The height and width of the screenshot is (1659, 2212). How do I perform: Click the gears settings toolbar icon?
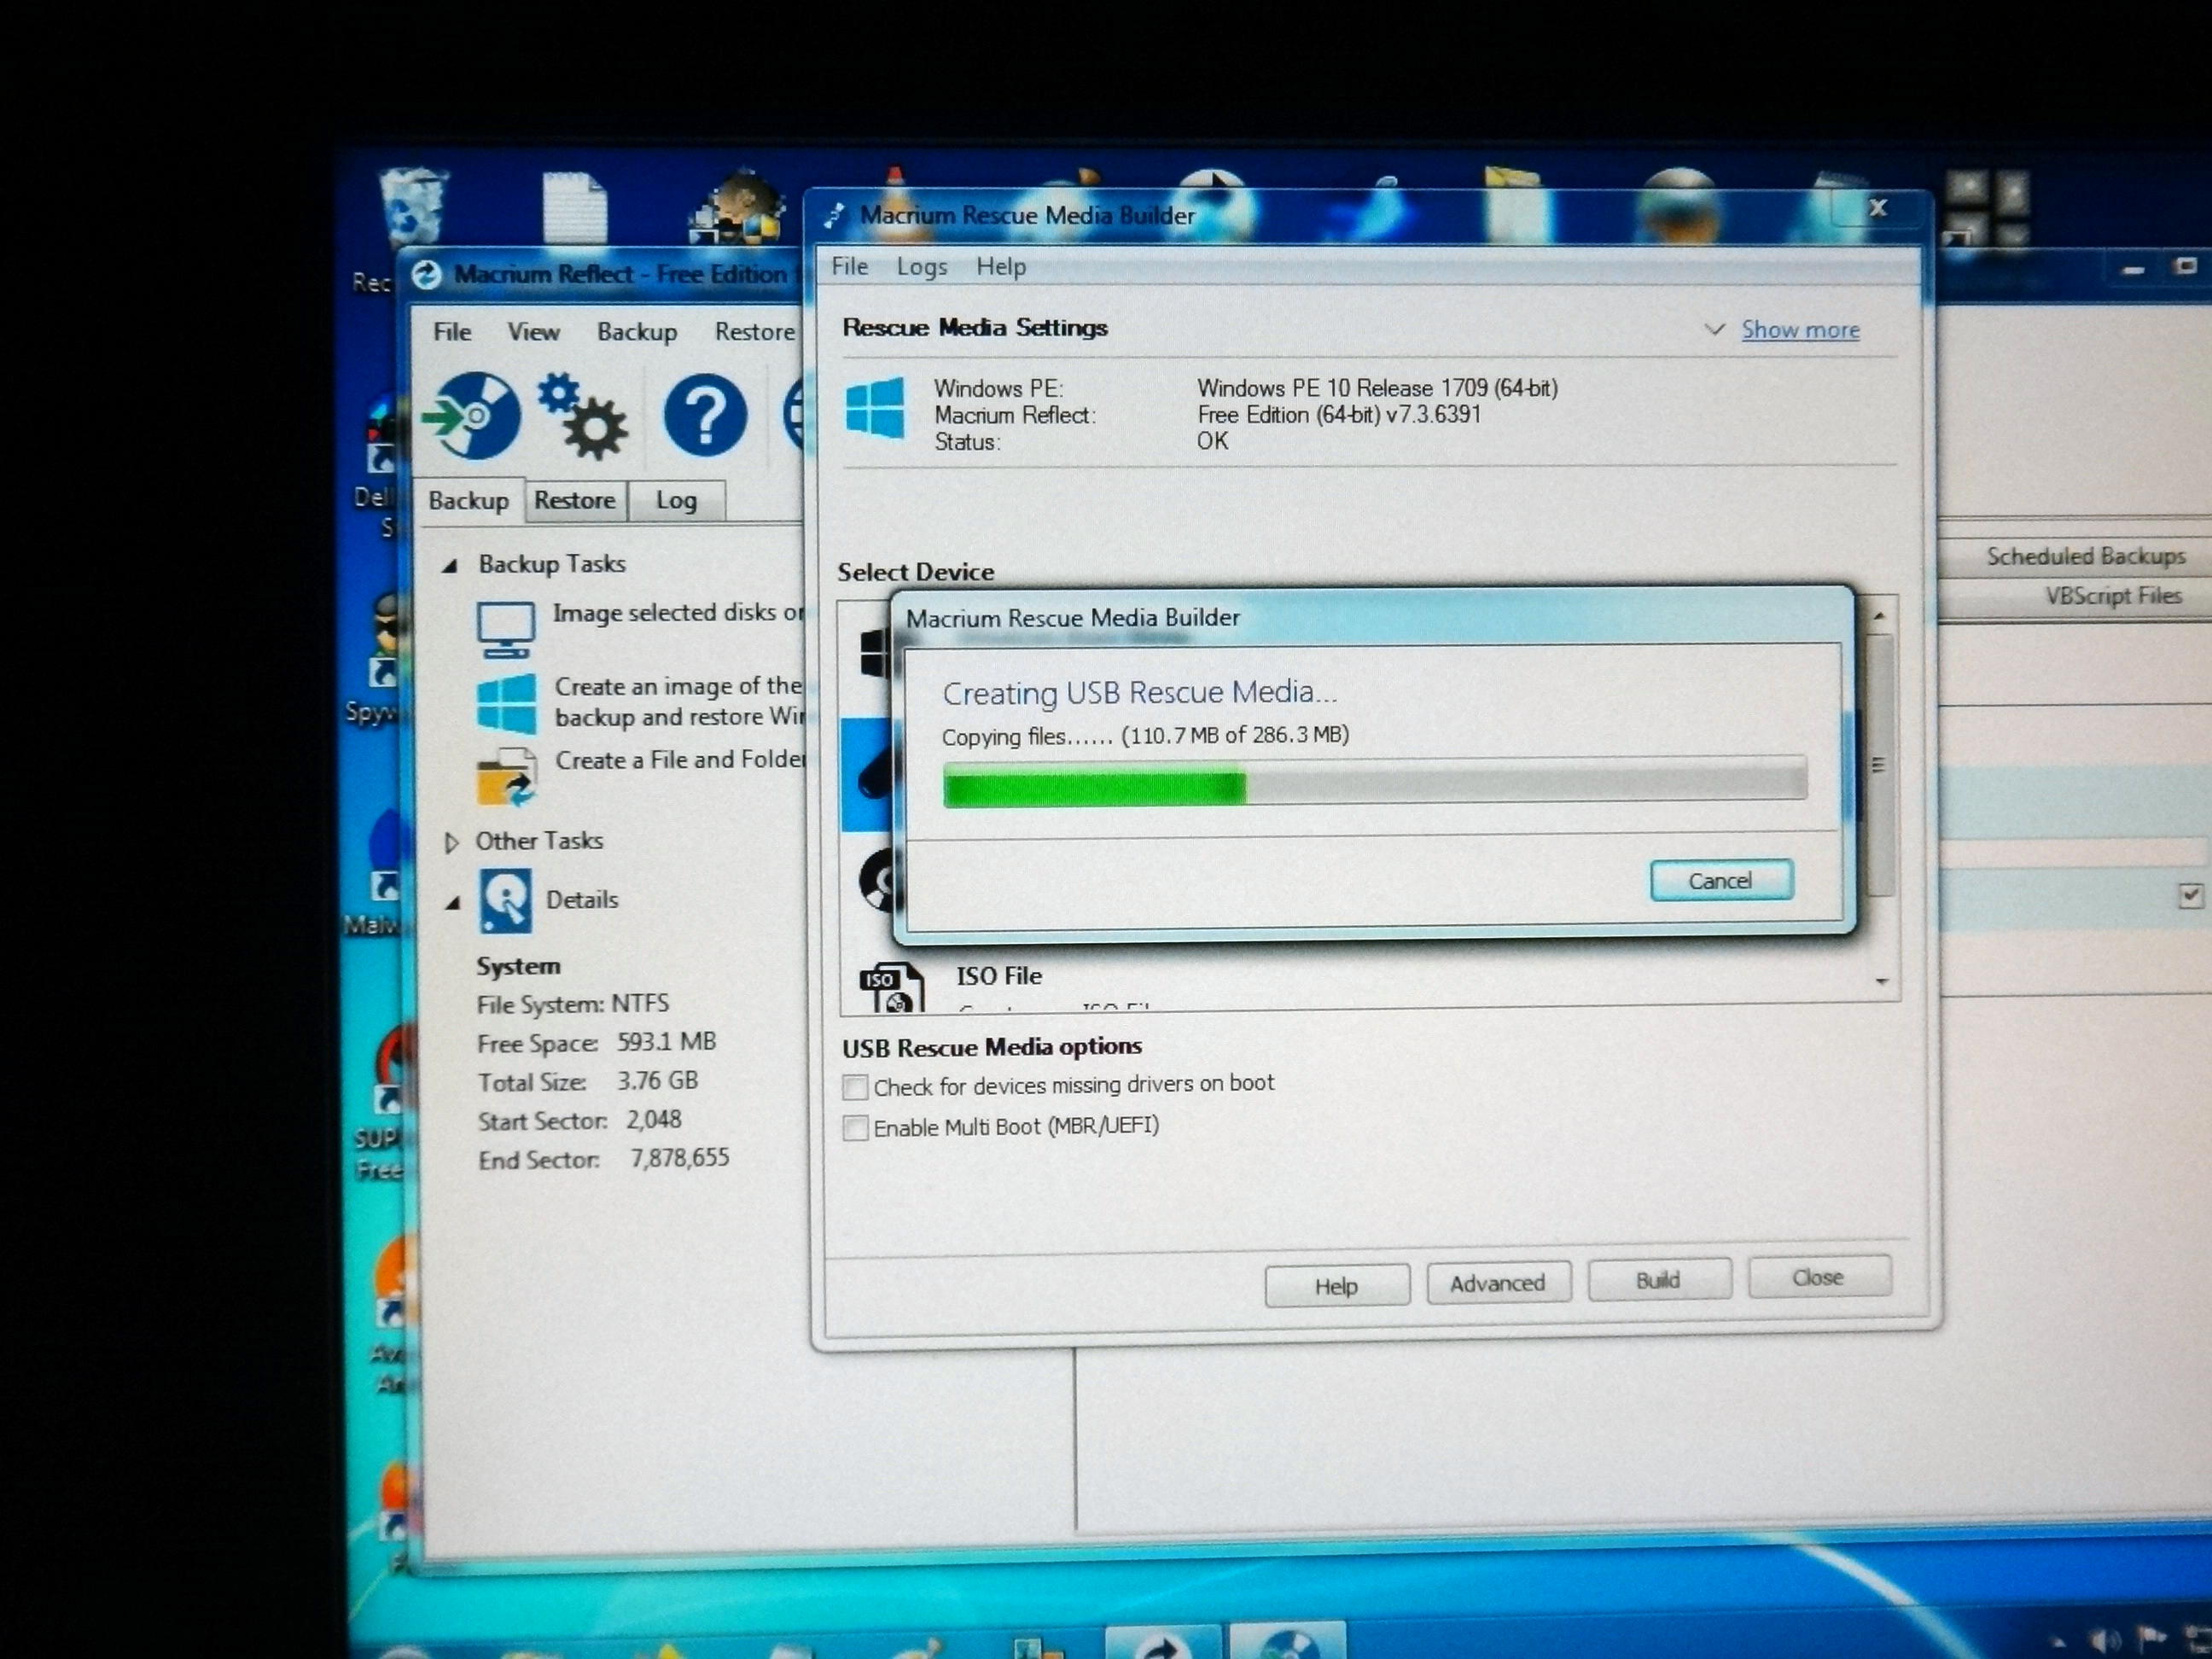583,415
